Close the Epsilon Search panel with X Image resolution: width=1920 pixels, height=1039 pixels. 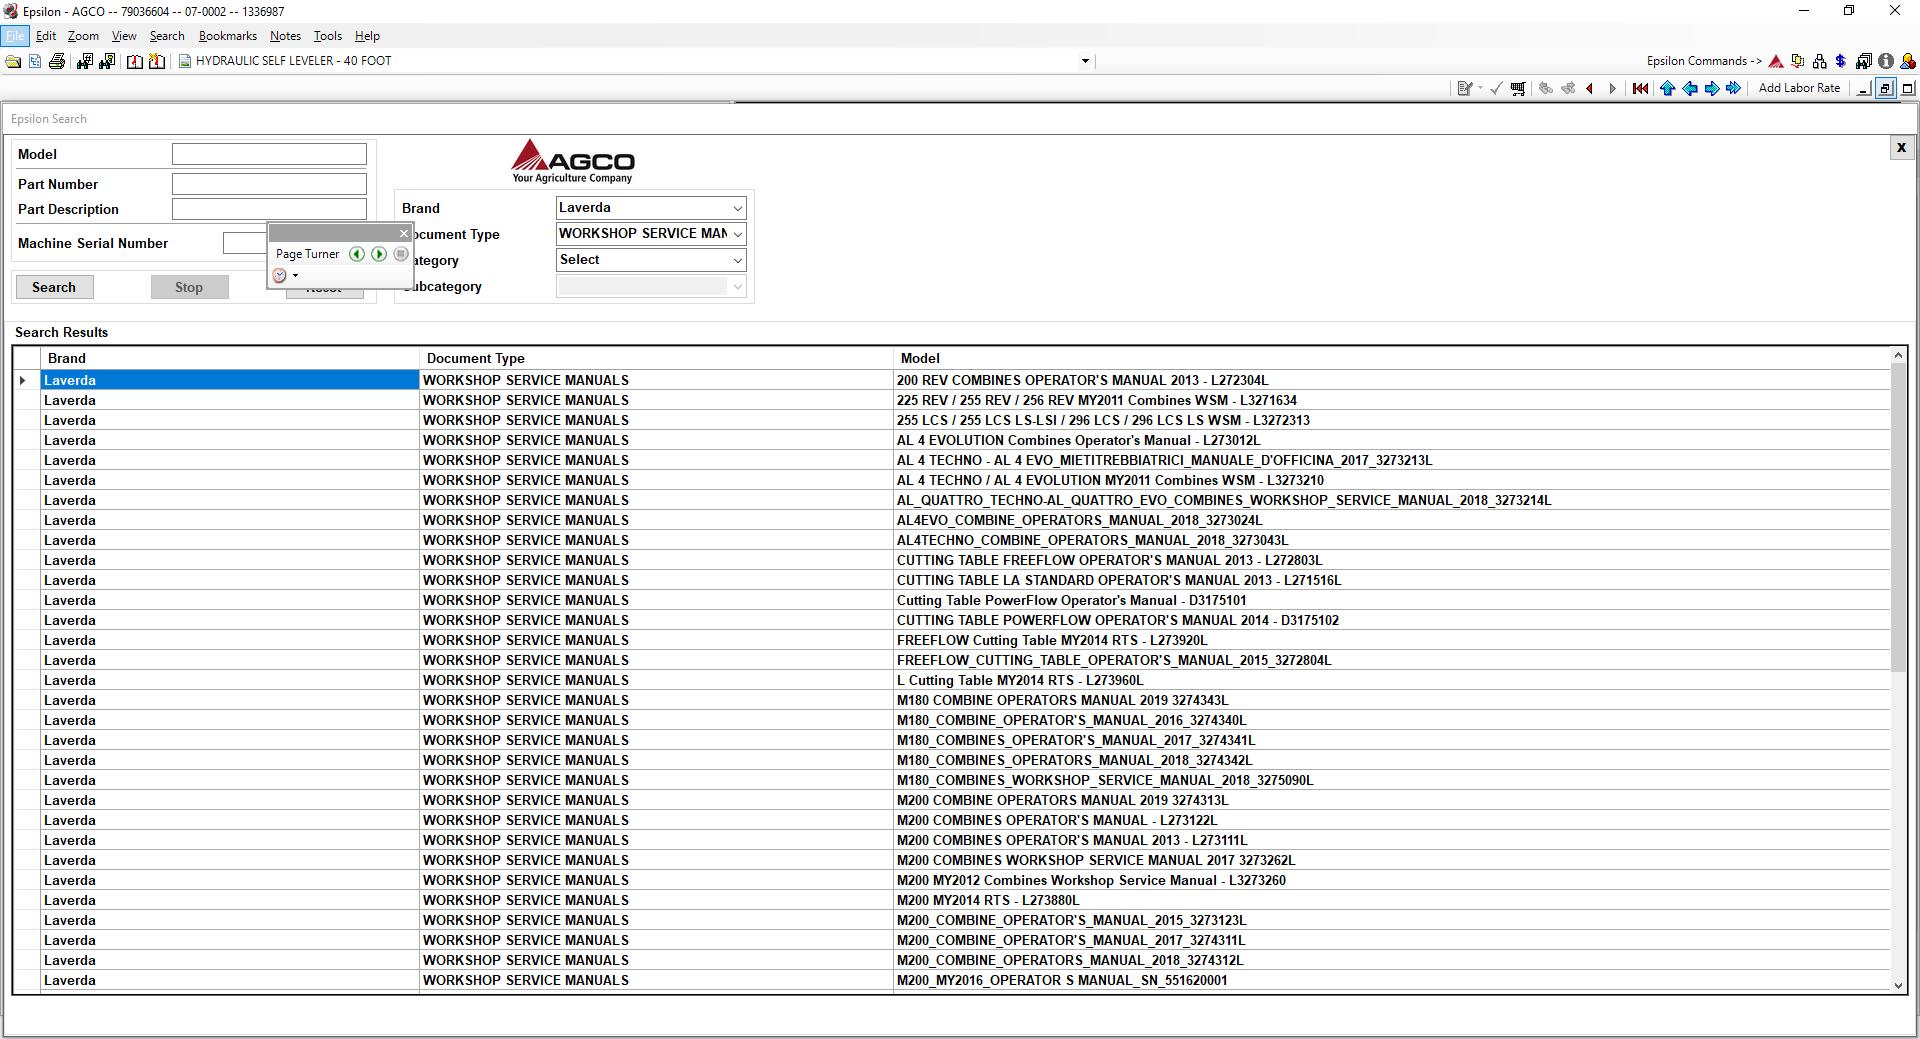pyautogui.click(x=1901, y=148)
